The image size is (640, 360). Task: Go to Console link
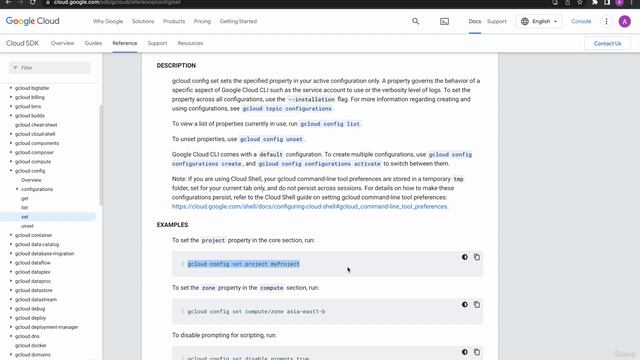point(581,21)
